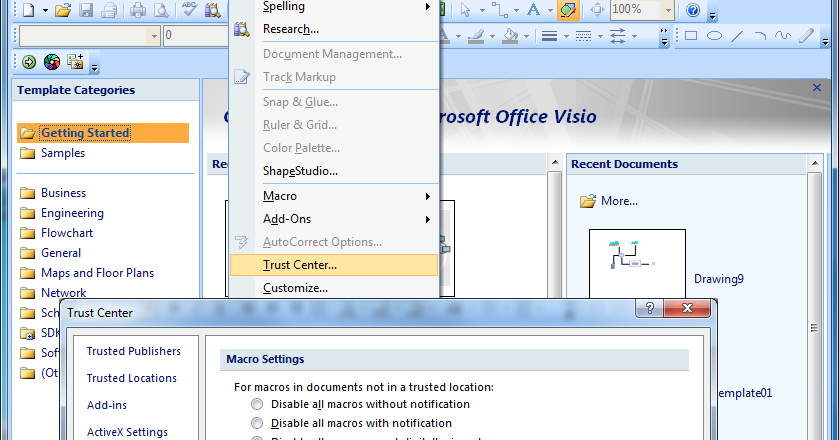Image resolution: width=839 pixels, height=440 pixels.
Task: Select the Pencil drawing tool
Action: 806,36
